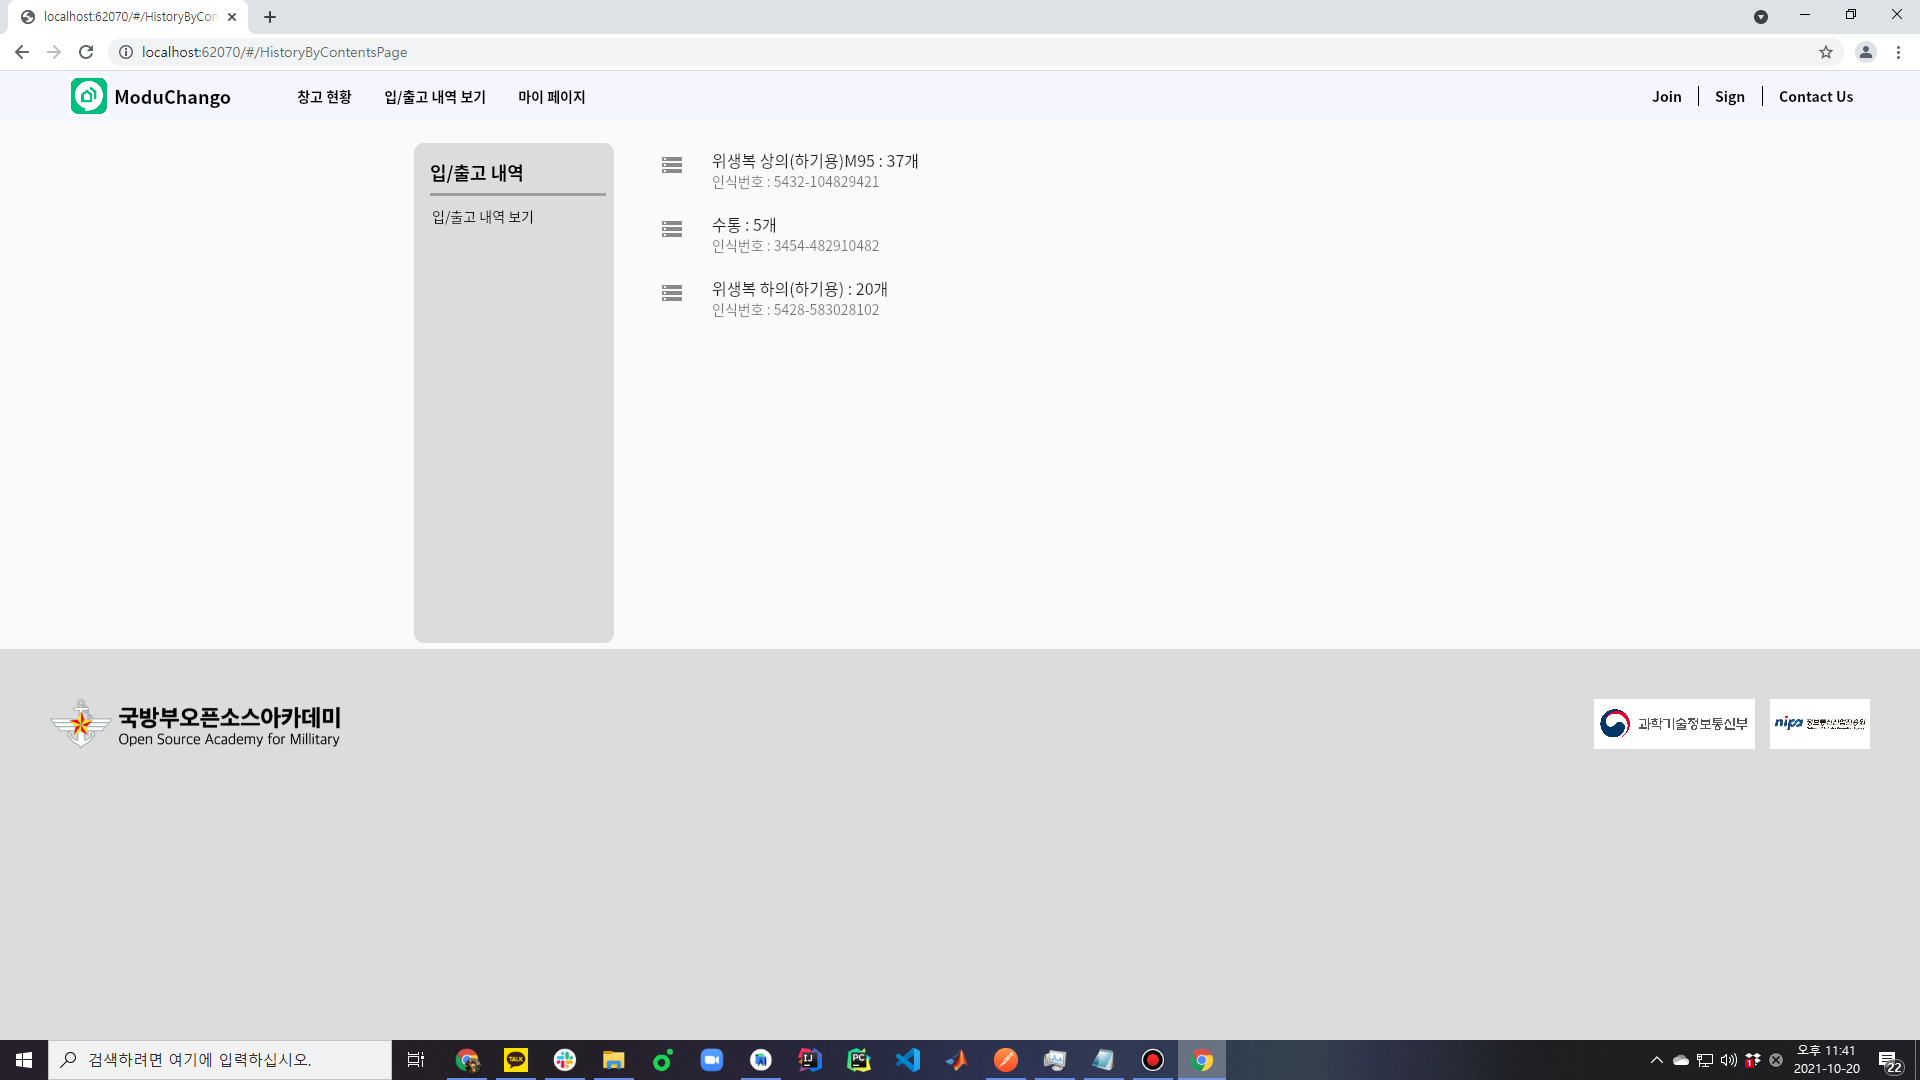Screen dimensions: 1920x1080
Task: Click the list icon beside 위생복 하의(하기용)
Action: [x=672, y=294]
